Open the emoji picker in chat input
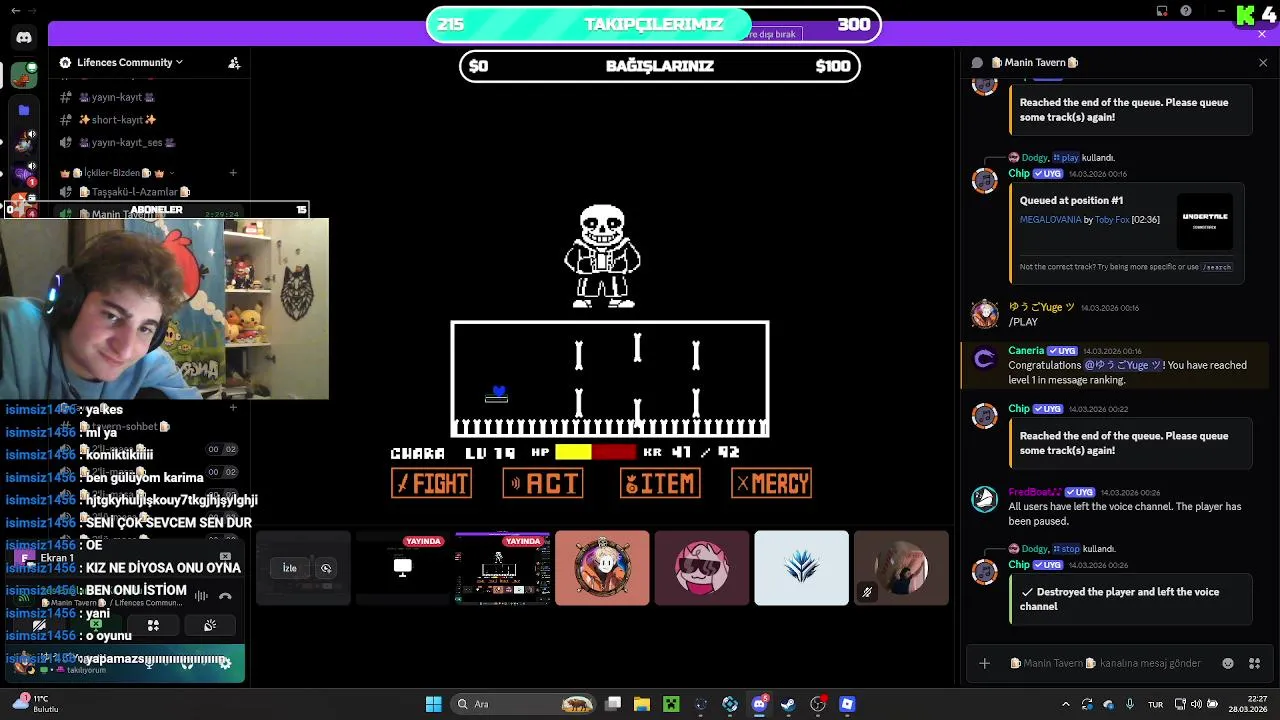The width and height of the screenshot is (1280, 720). (x=1228, y=663)
